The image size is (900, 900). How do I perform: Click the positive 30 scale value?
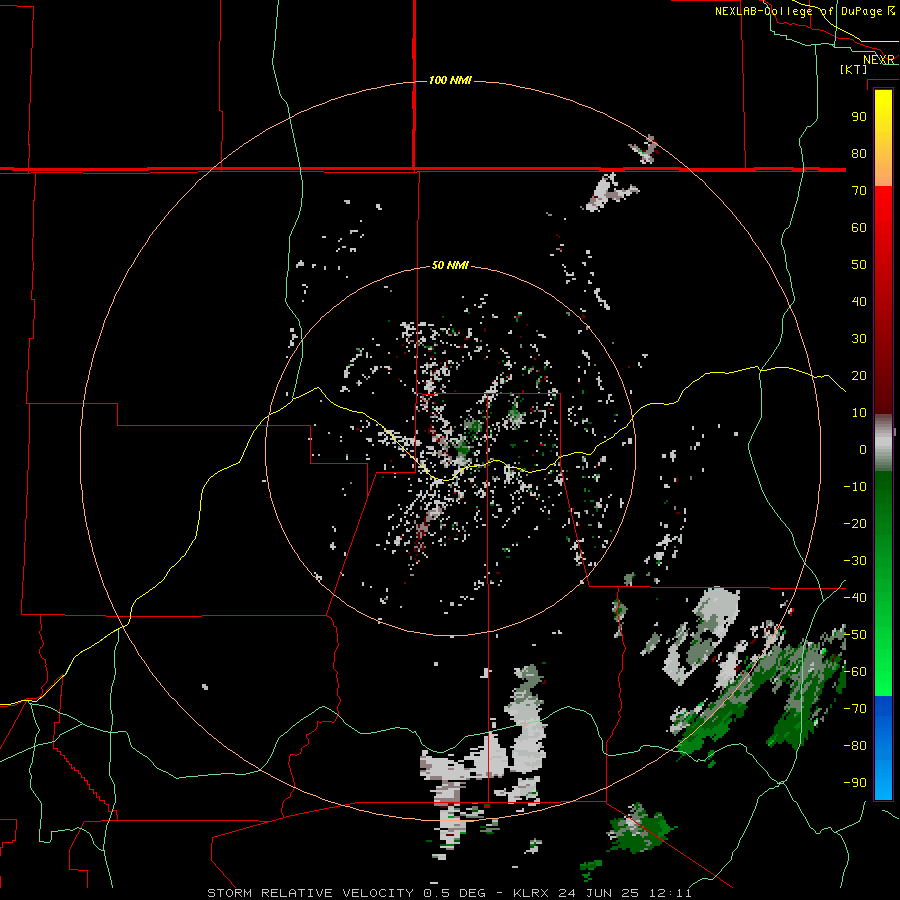point(859,339)
